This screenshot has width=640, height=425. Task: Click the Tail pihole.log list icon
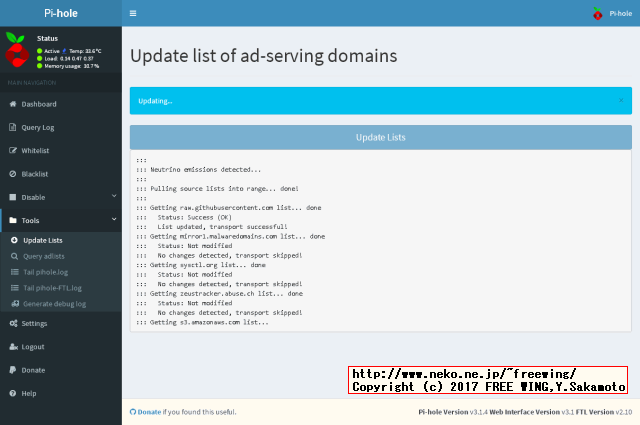tap(15, 272)
